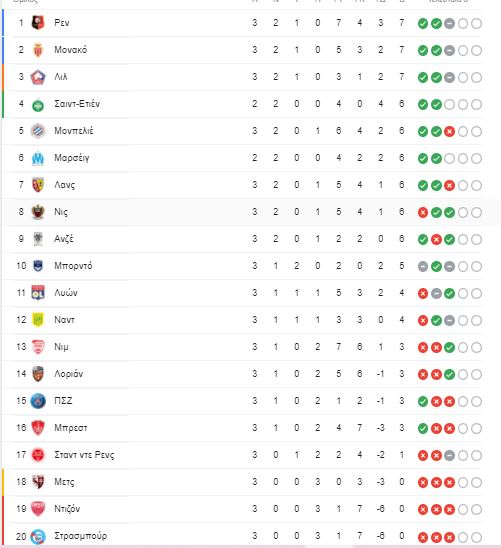
Task: Click the Λυών OL crest icon
Action: click(x=38, y=293)
